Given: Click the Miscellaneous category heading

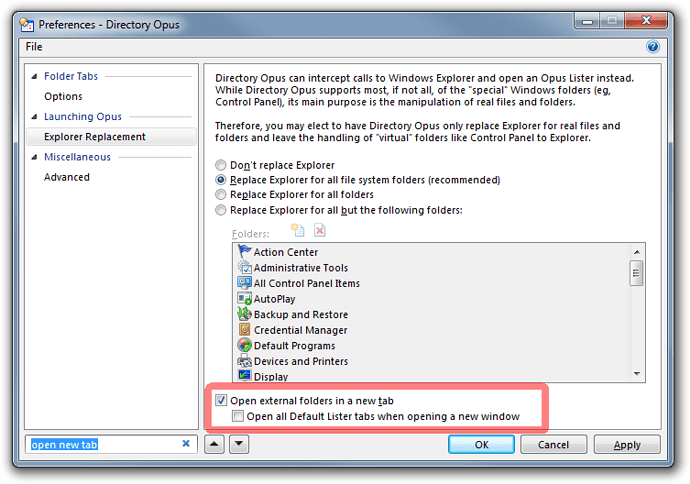Looking at the screenshot, I should tap(77, 157).
